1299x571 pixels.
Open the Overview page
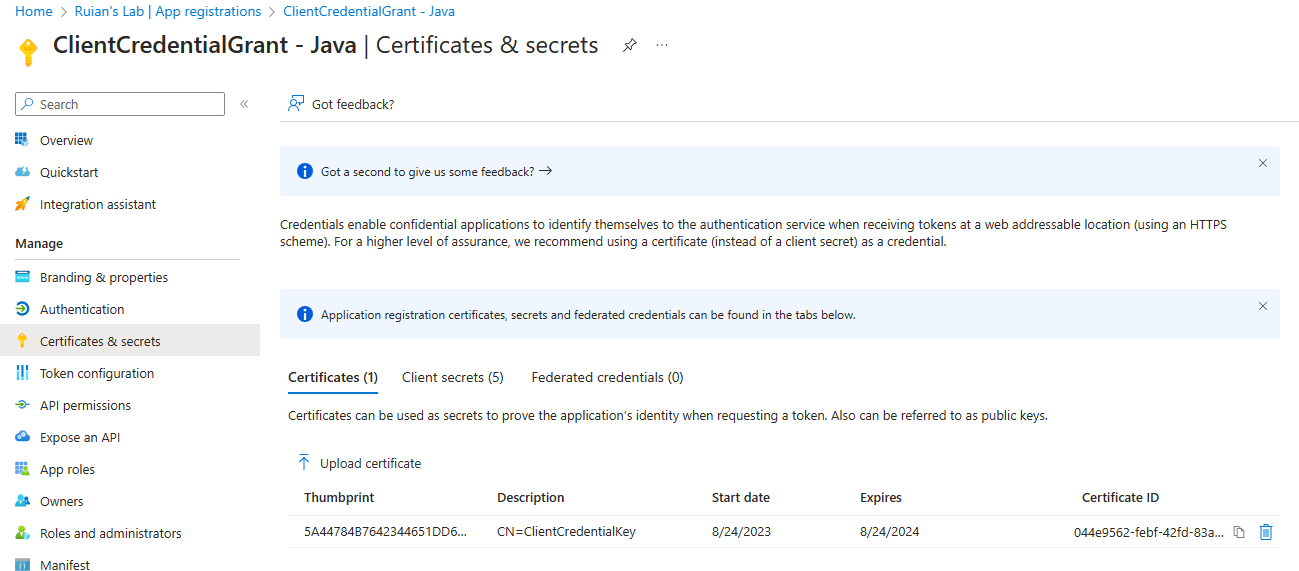[x=66, y=140]
